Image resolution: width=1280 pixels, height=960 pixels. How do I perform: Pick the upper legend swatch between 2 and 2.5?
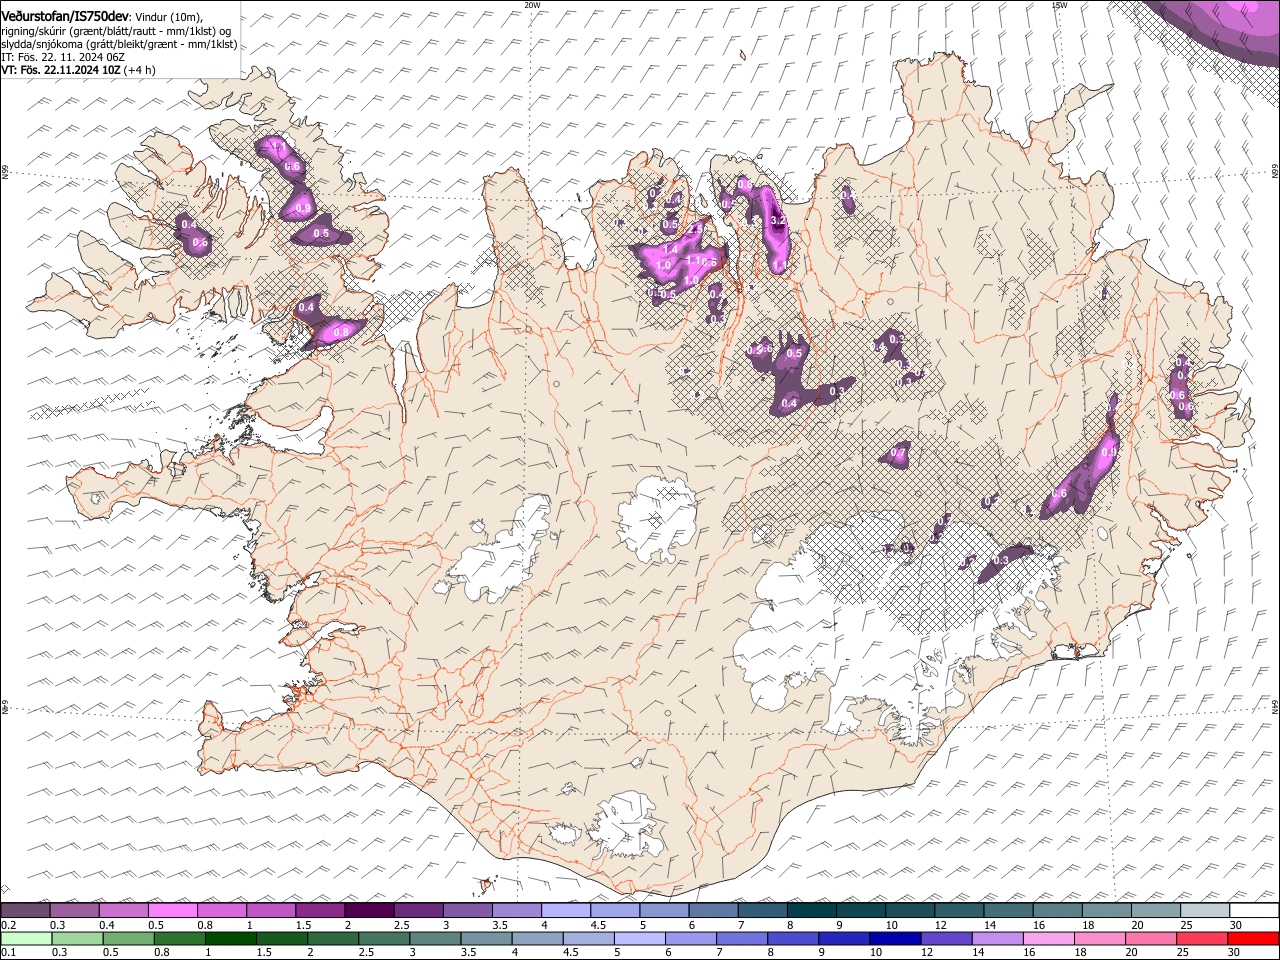pos(369,910)
